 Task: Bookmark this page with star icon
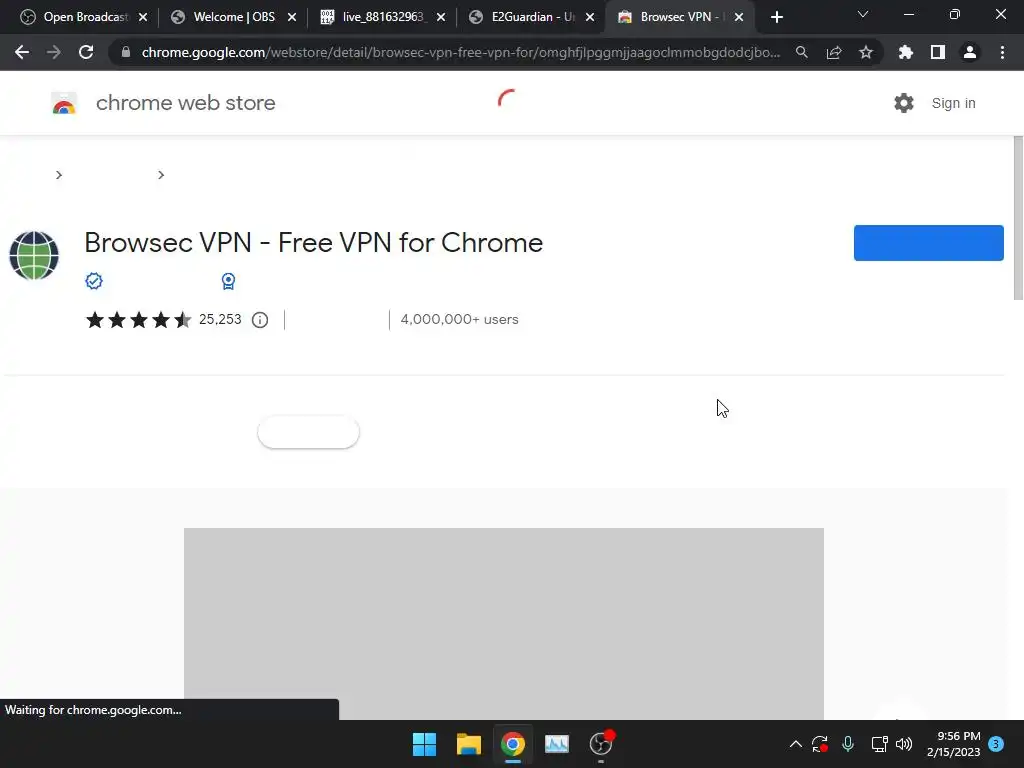[866, 52]
